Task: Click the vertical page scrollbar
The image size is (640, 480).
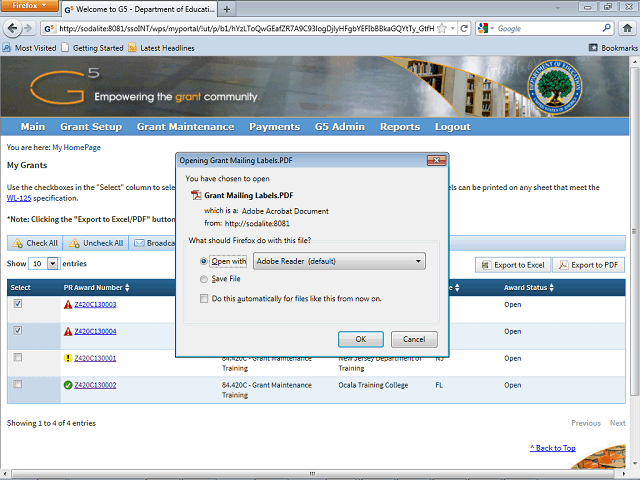Action: [x=634, y=231]
